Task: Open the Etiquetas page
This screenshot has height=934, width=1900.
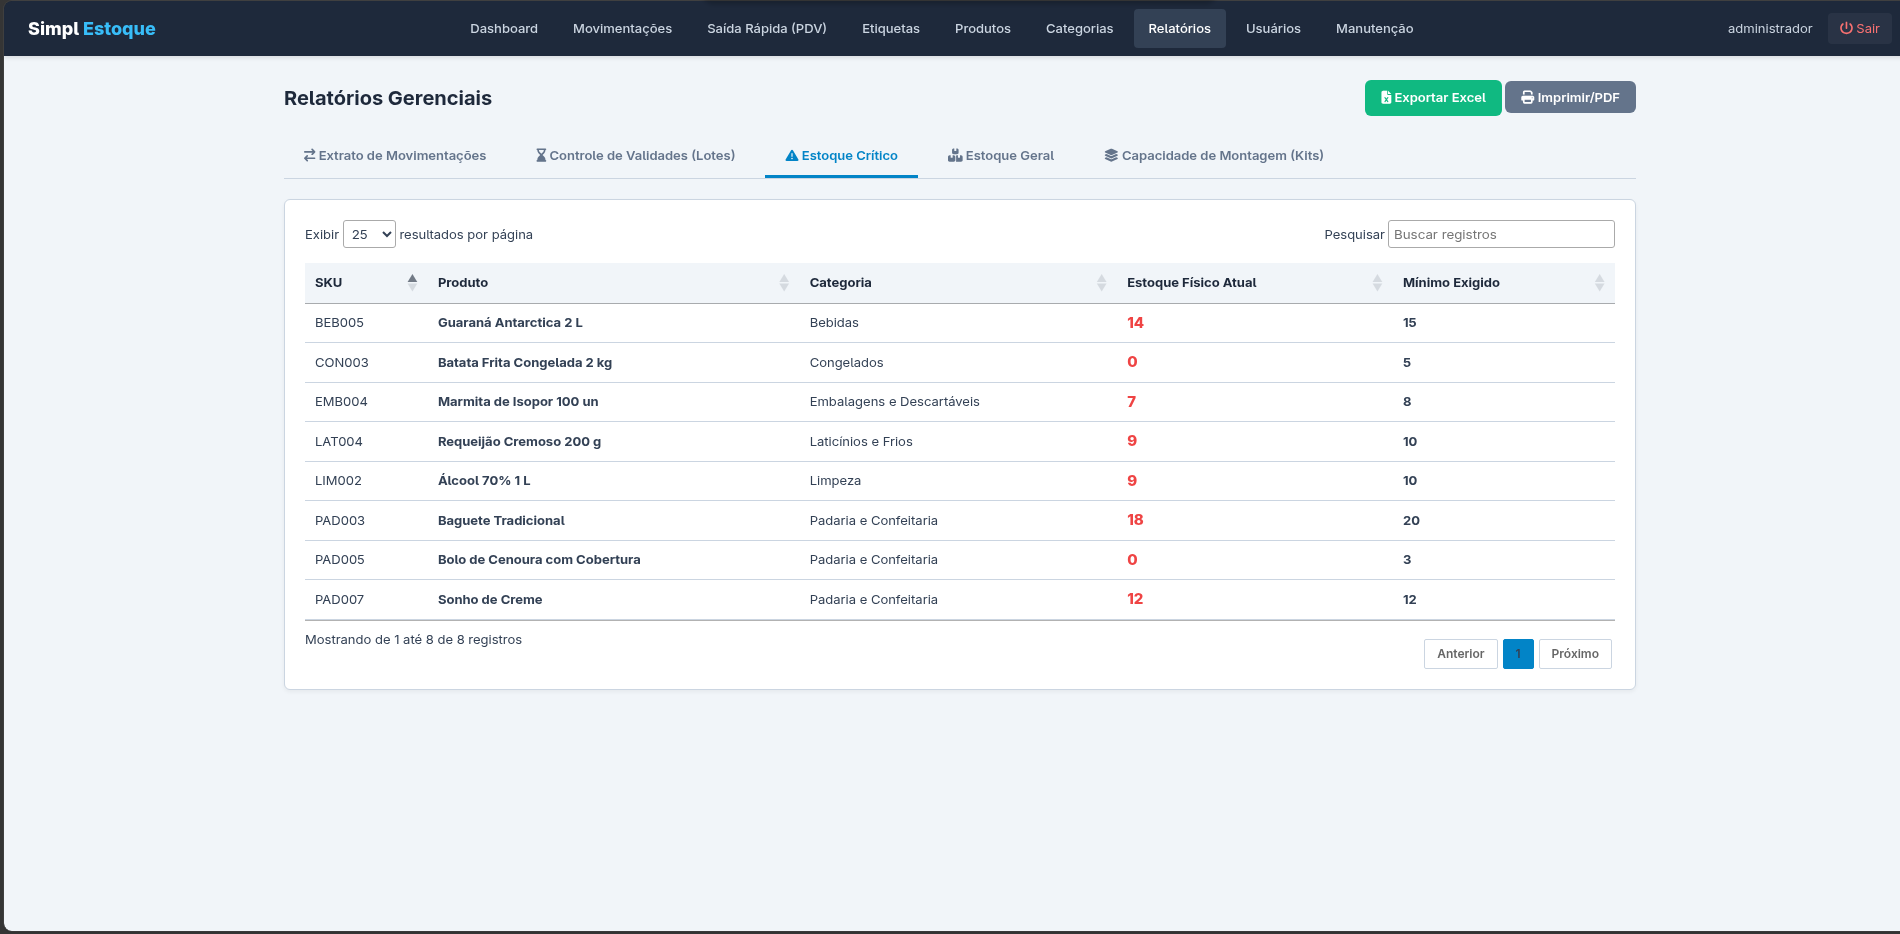Action: coord(891,29)
